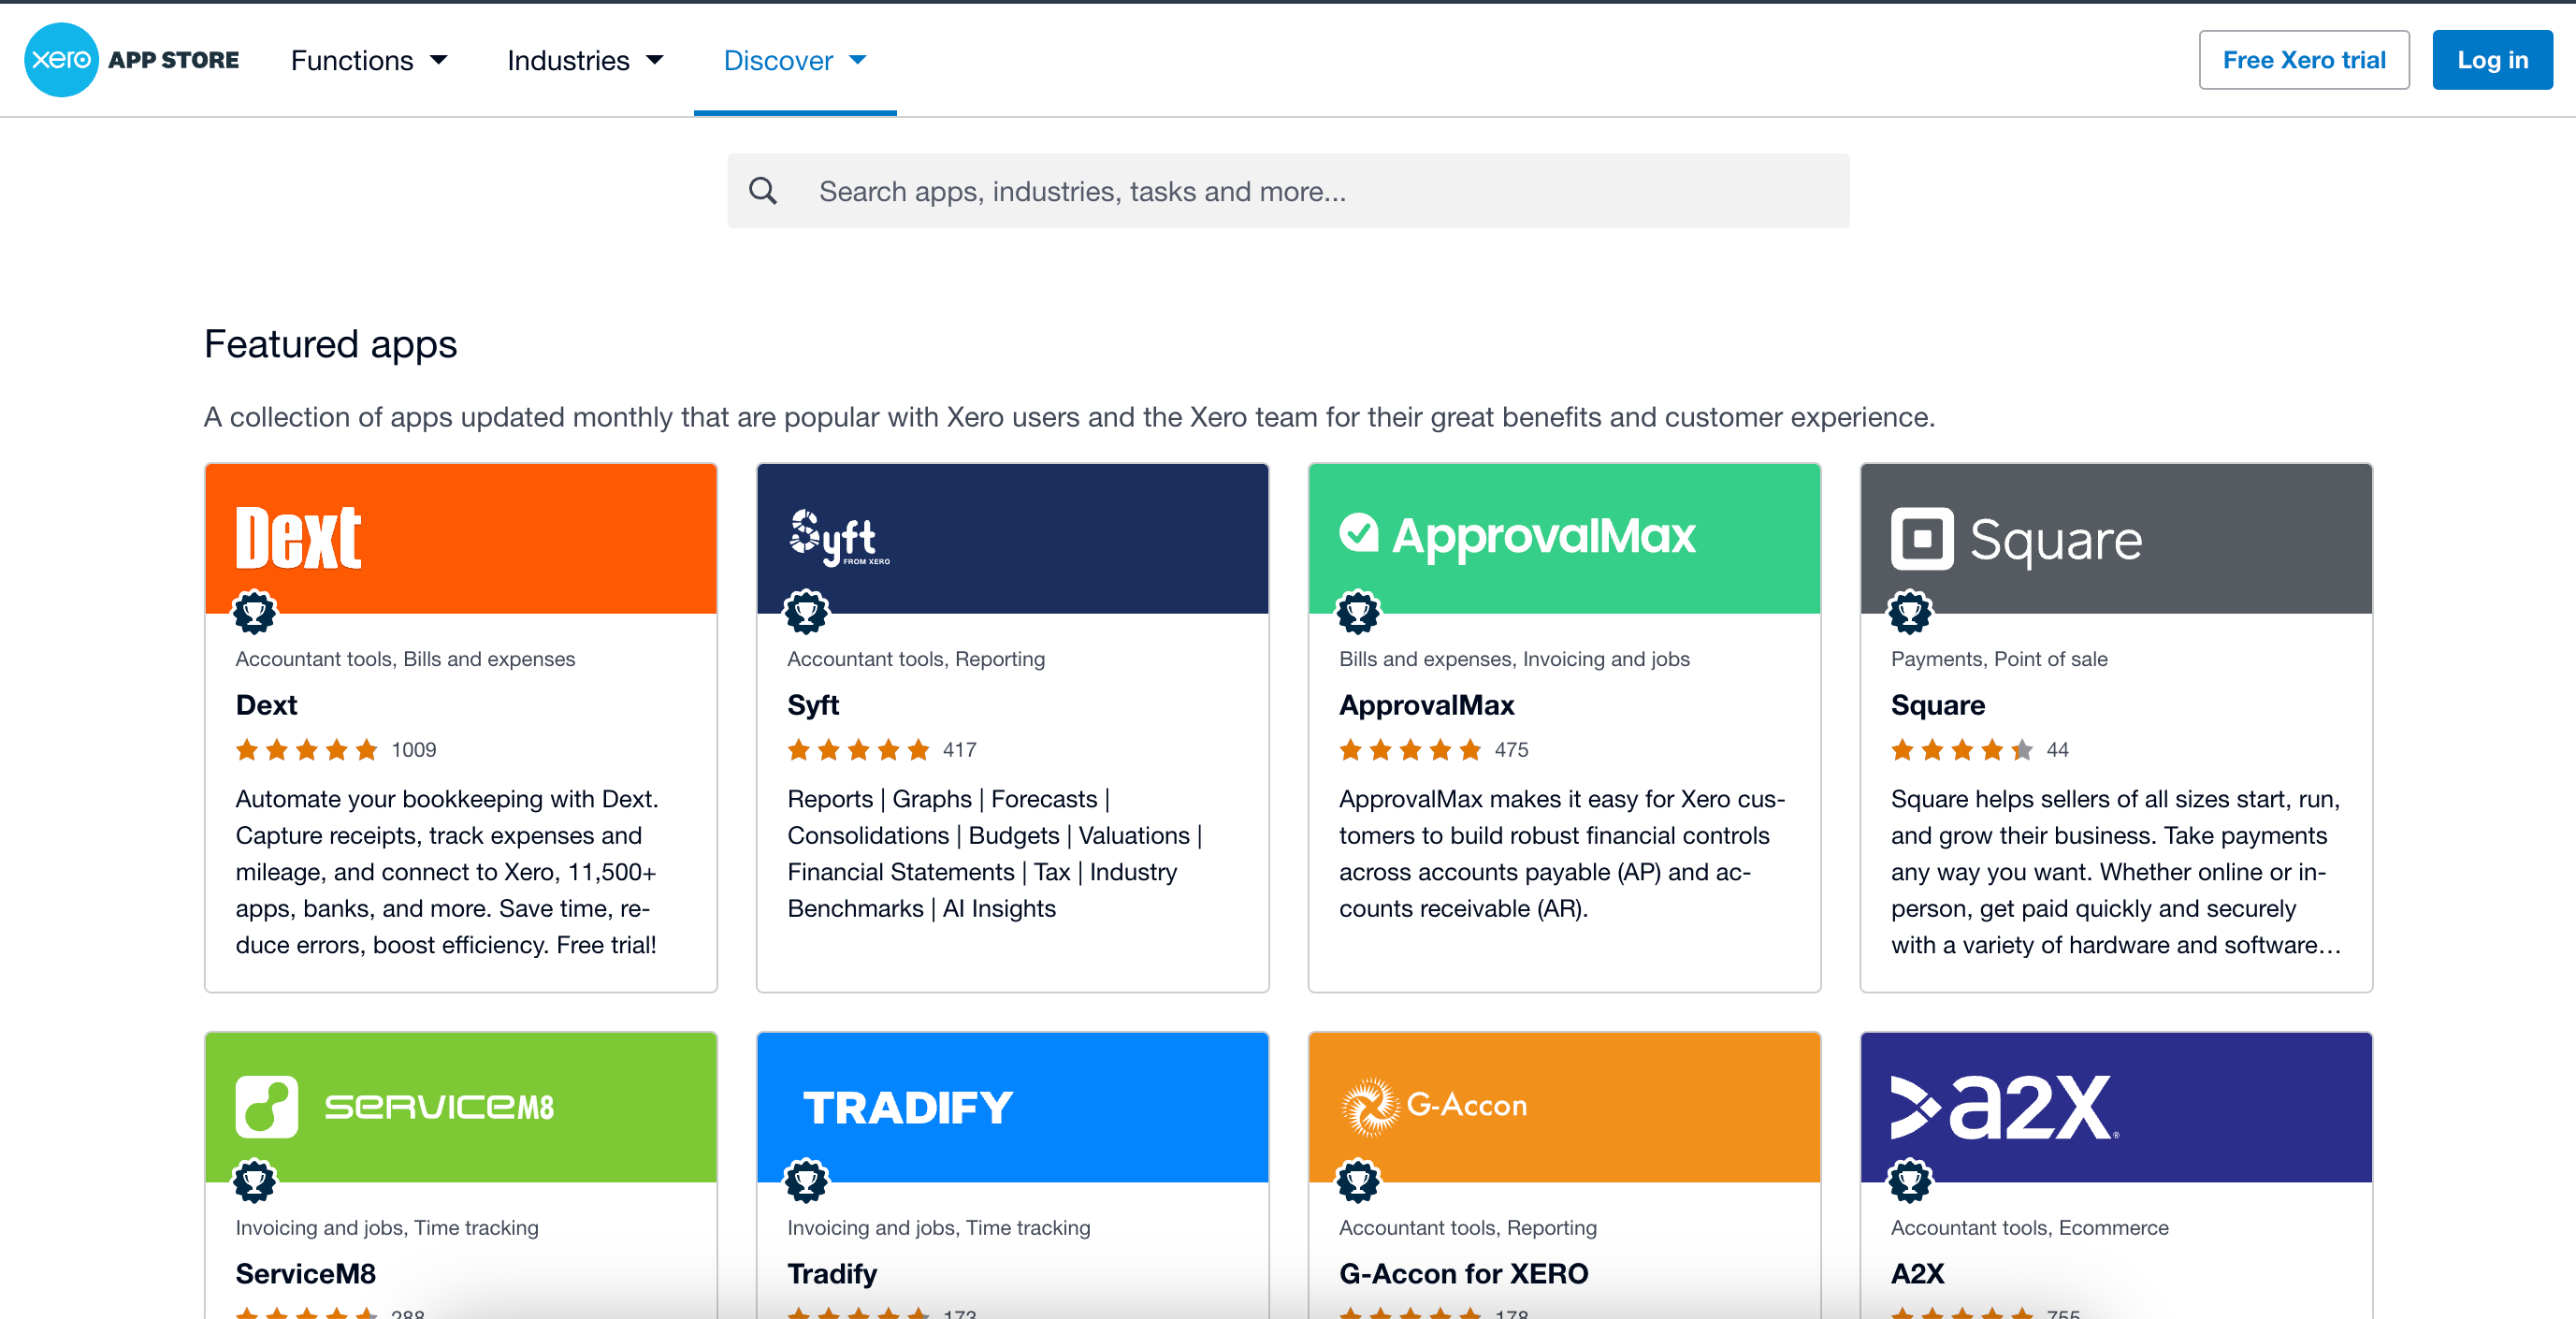The height and width of the screenshot is (1319, 2576).
Task: Click APP STORE in the top navigation
Action: tap(173, 60)
